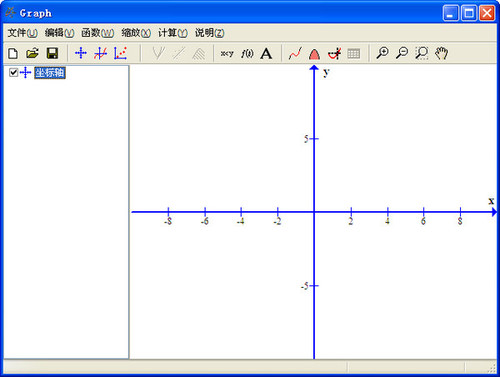The image size is (500, 377).
Task: Open the 文件(U) menu
Action: point(23,33)
